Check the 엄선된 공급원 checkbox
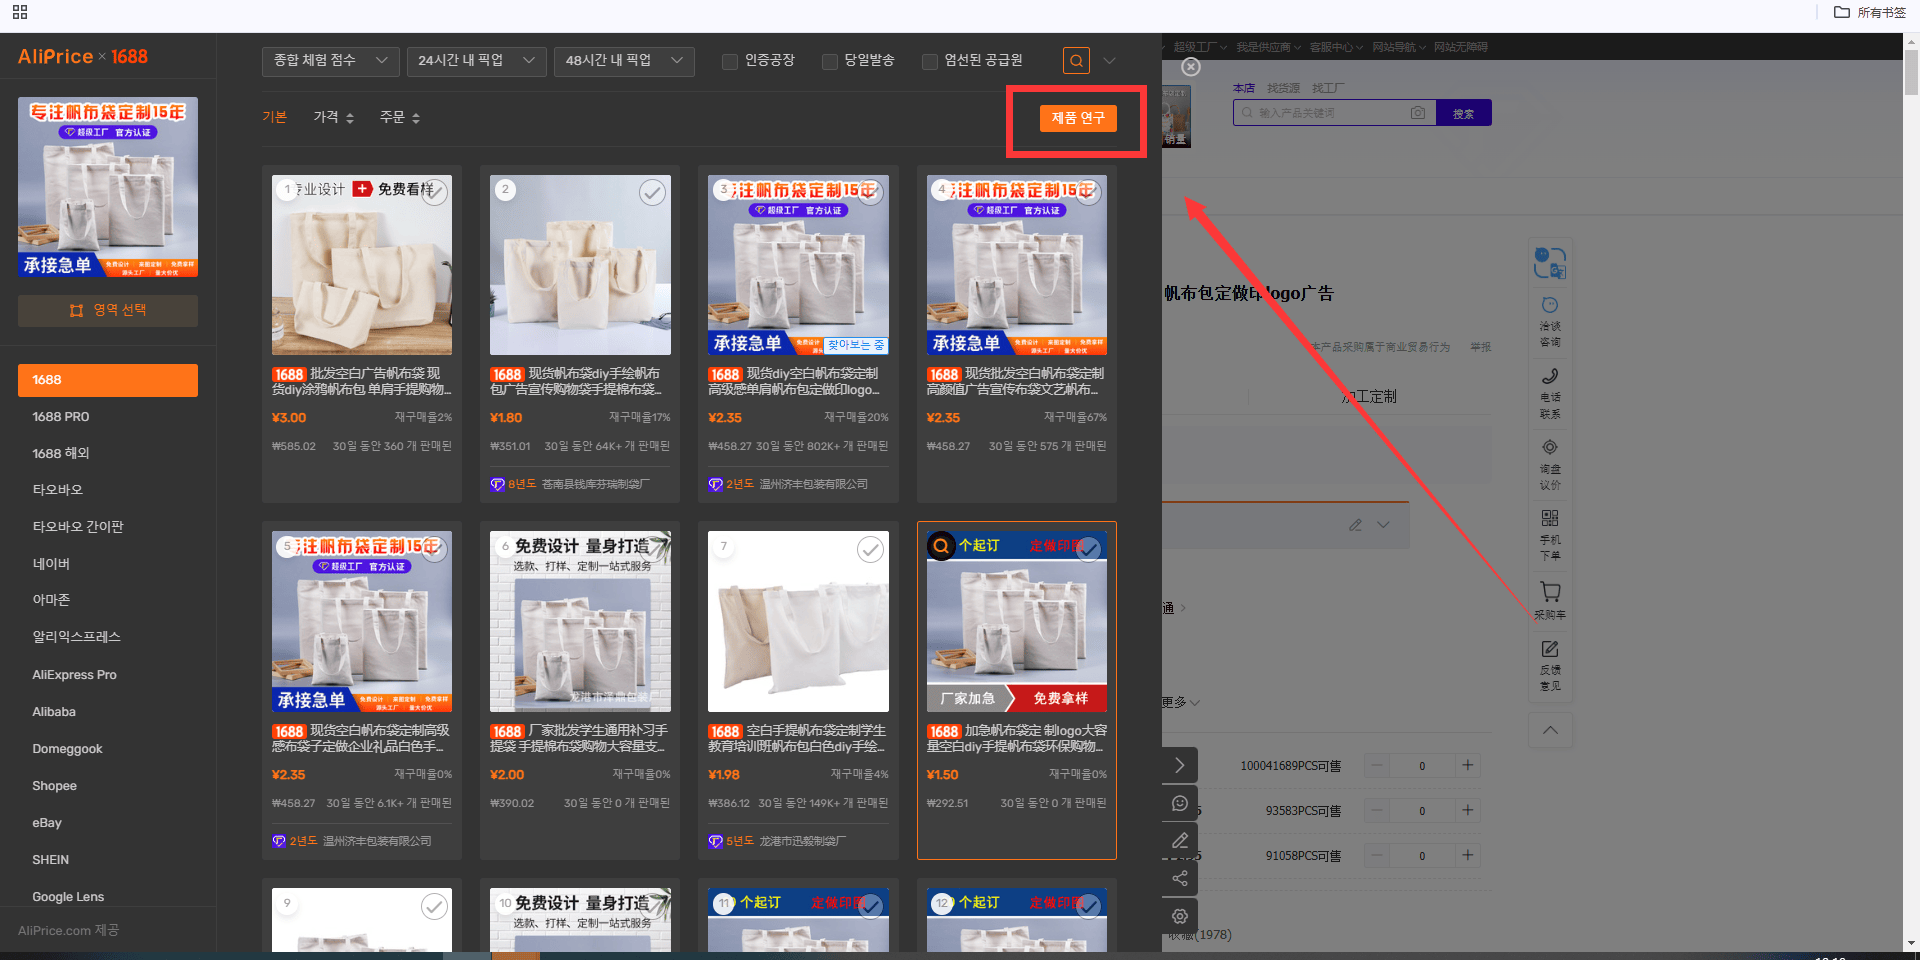 click(x=930, y=61)
